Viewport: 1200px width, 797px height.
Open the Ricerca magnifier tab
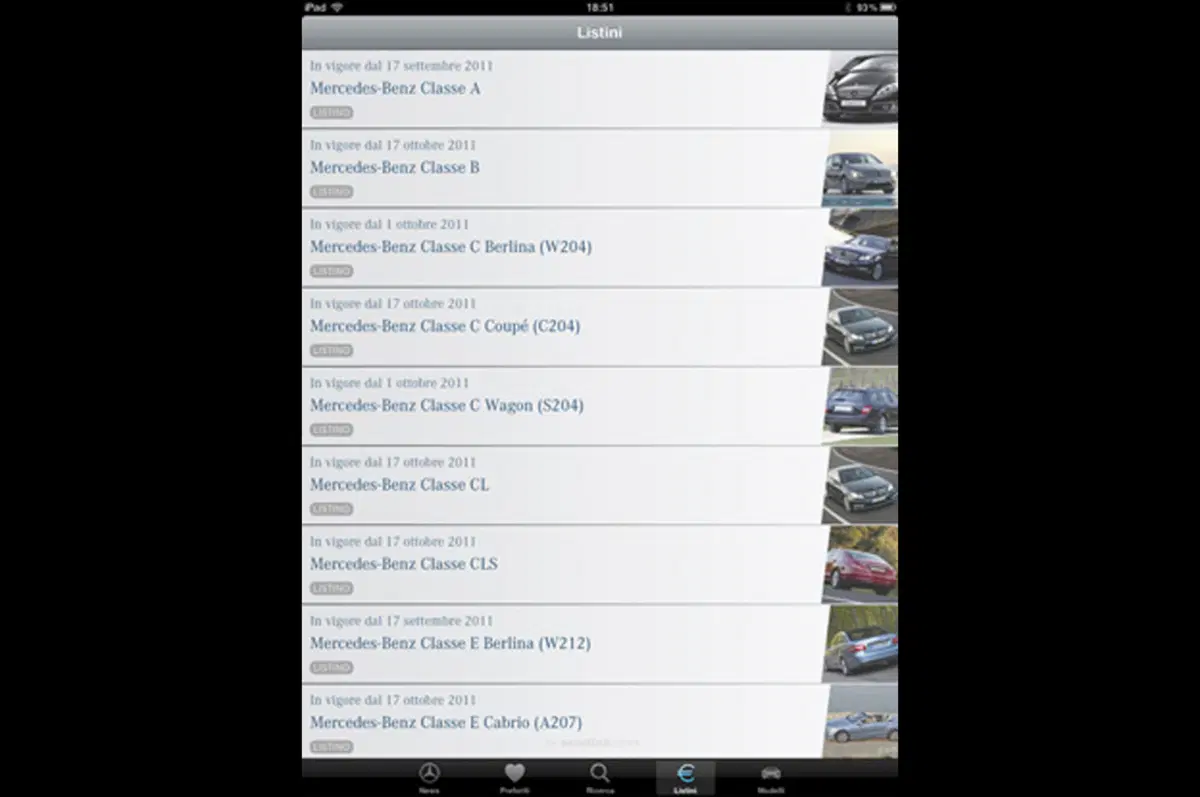click(600, 778)
